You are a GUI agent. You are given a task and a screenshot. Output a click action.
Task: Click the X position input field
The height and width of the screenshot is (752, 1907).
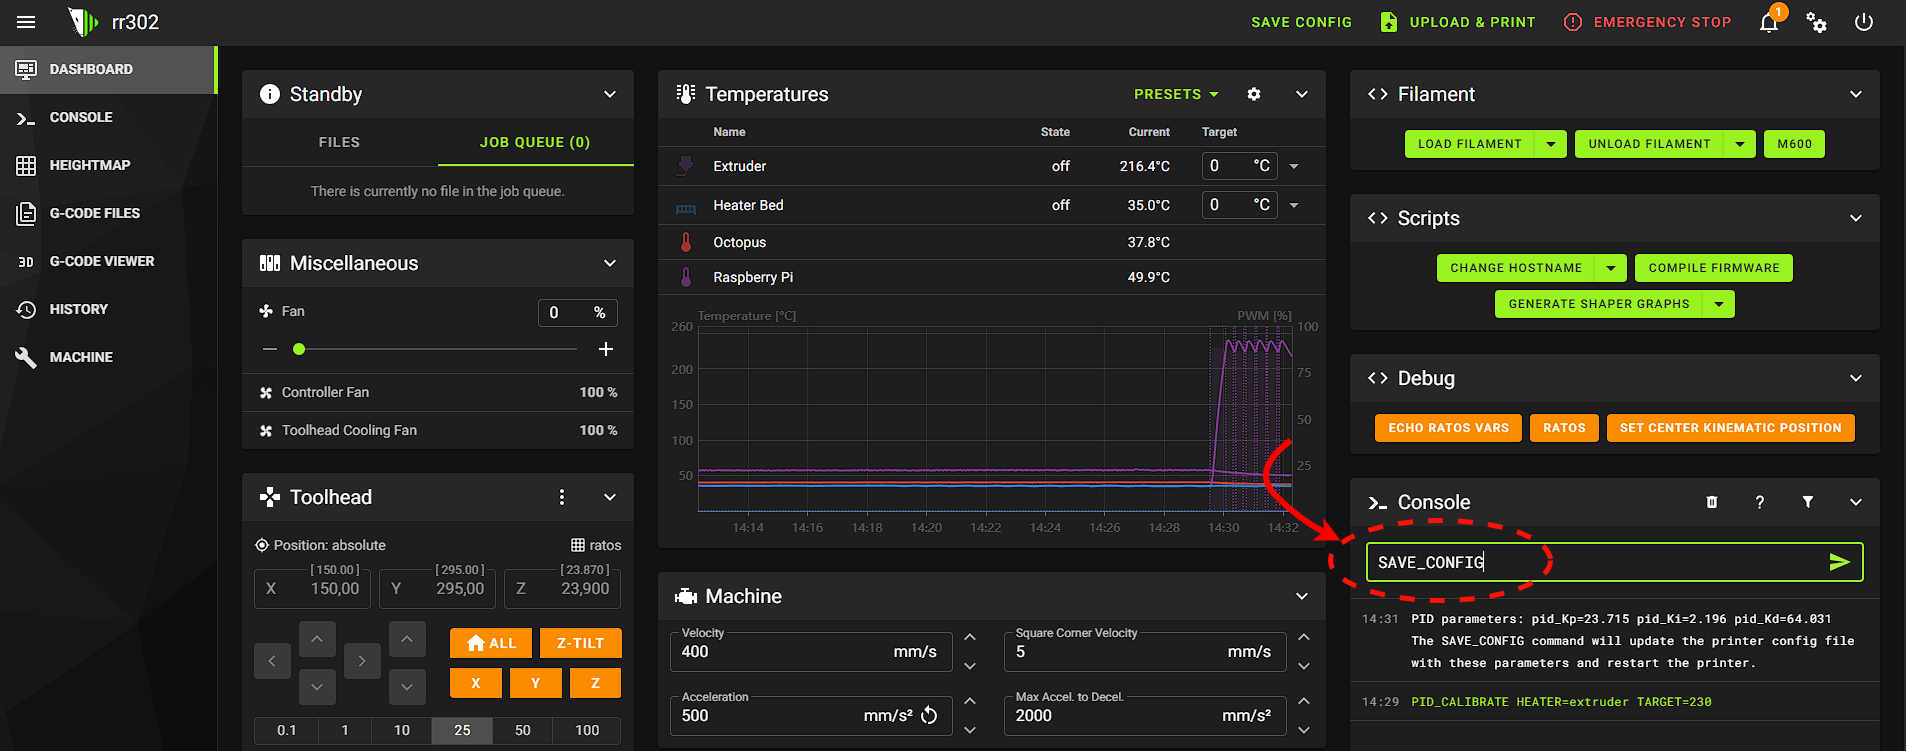313,589
